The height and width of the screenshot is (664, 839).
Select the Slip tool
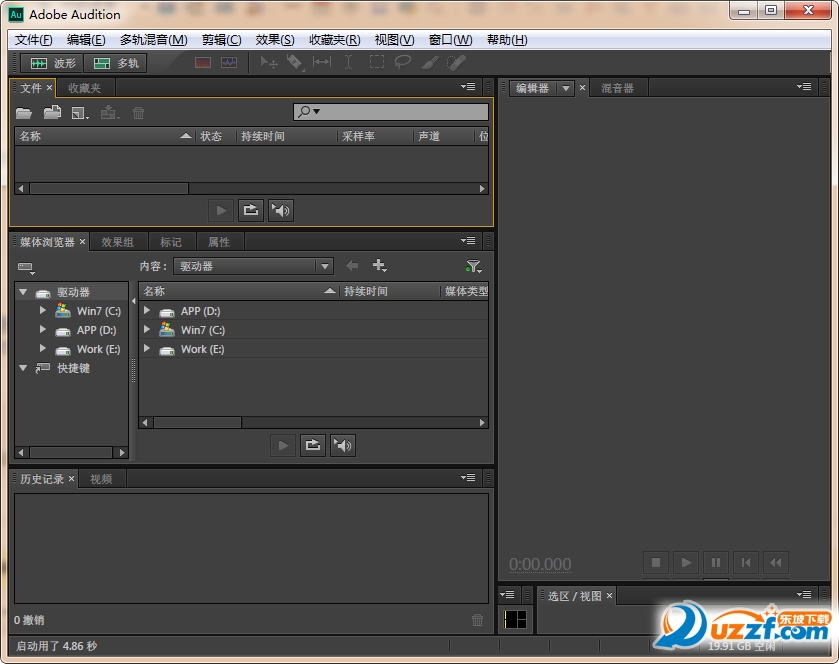pos(322,62)
